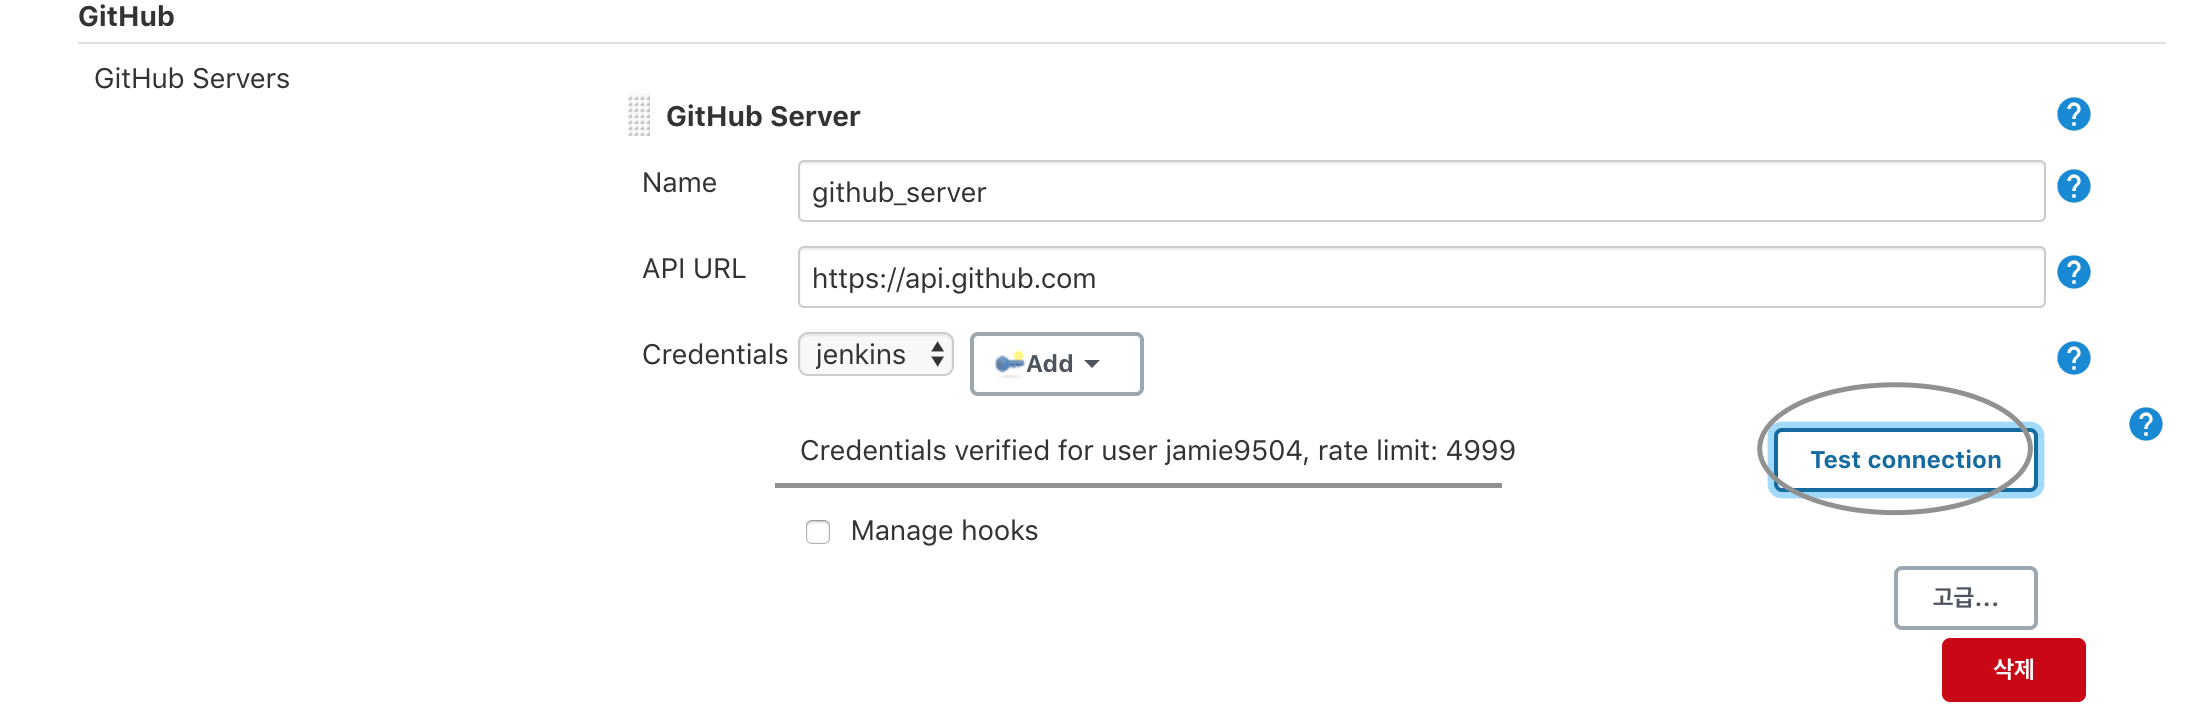This screenshot has width=2186, height=722.
Task: Open the jenkins credentials dropdown
Action: (x=876, y=354)
